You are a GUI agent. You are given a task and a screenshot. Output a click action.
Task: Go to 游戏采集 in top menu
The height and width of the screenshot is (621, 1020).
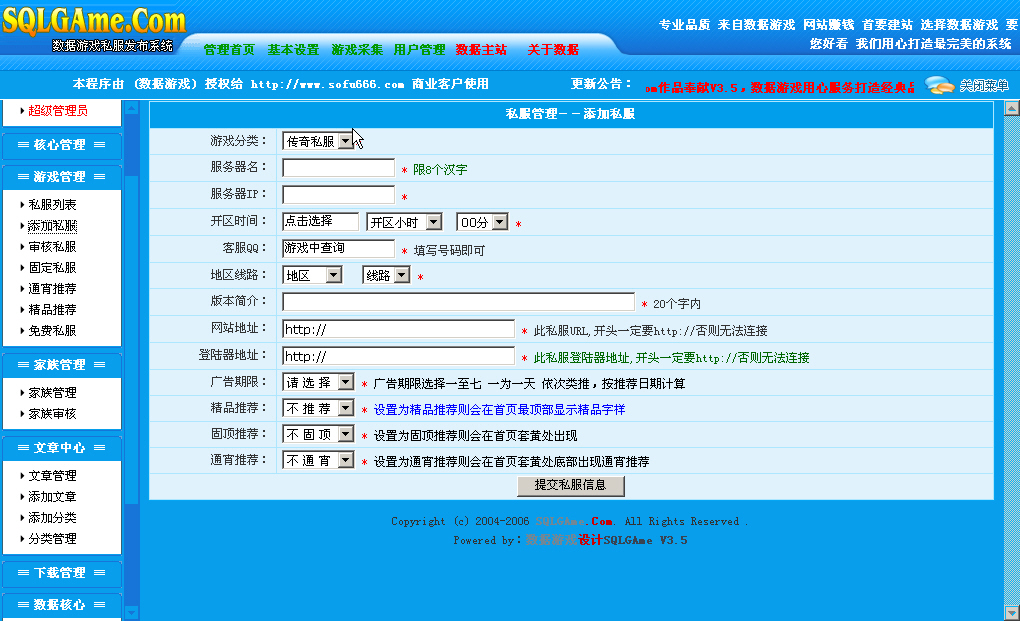coord(357,50)
